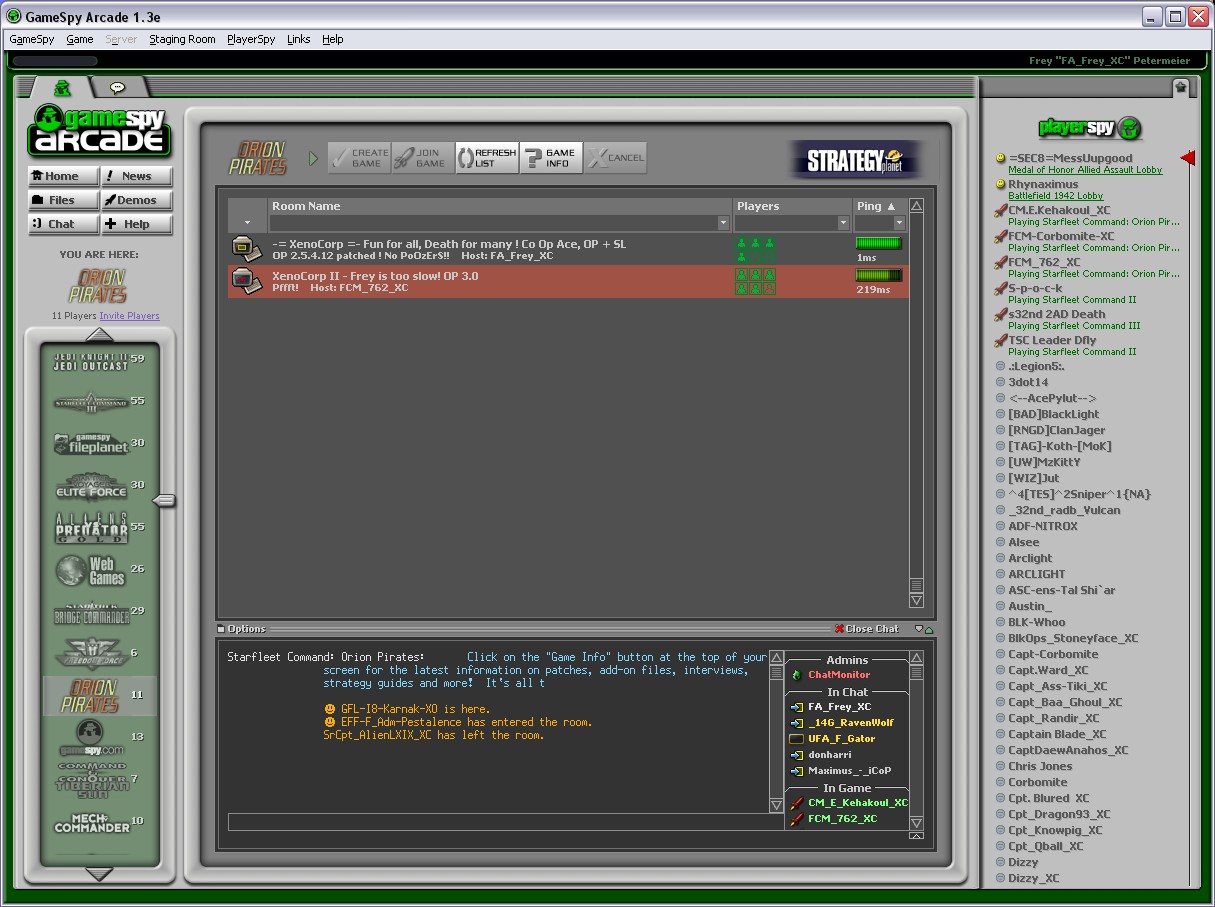This screenshot has height=907, width=1215.
Task: Open the PlayerSpy menu
Action: click(251, 39)
